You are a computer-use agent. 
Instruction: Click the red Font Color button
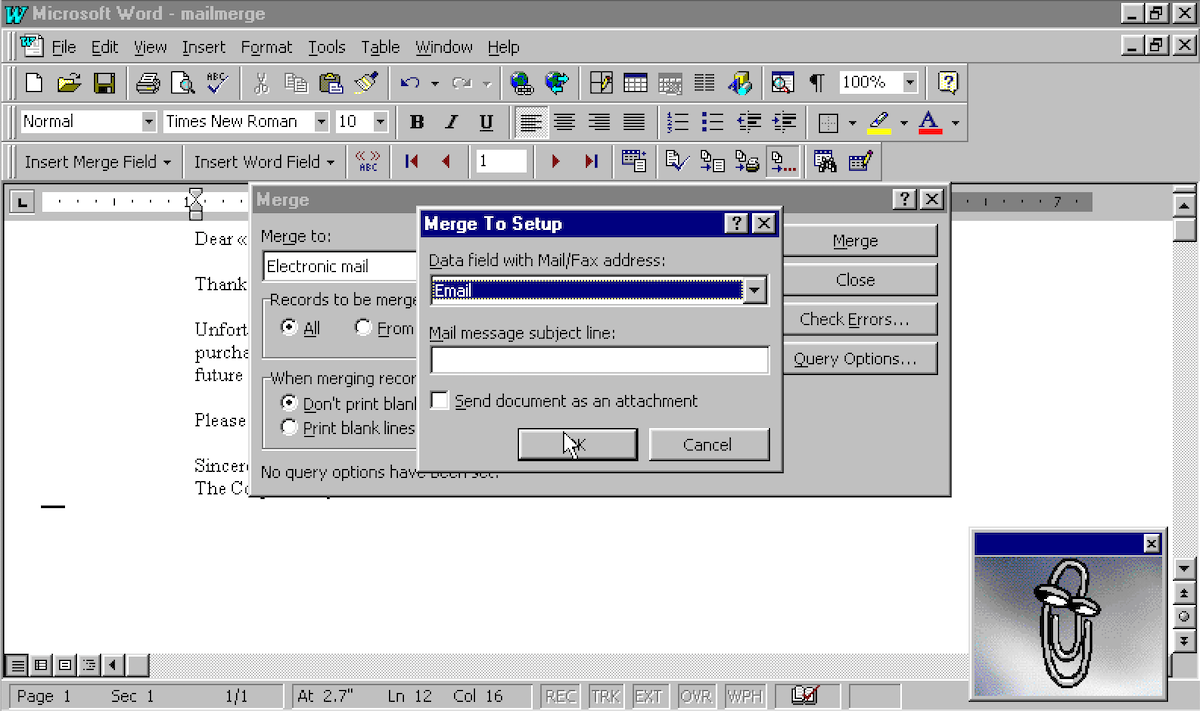(x=930, y=122)
